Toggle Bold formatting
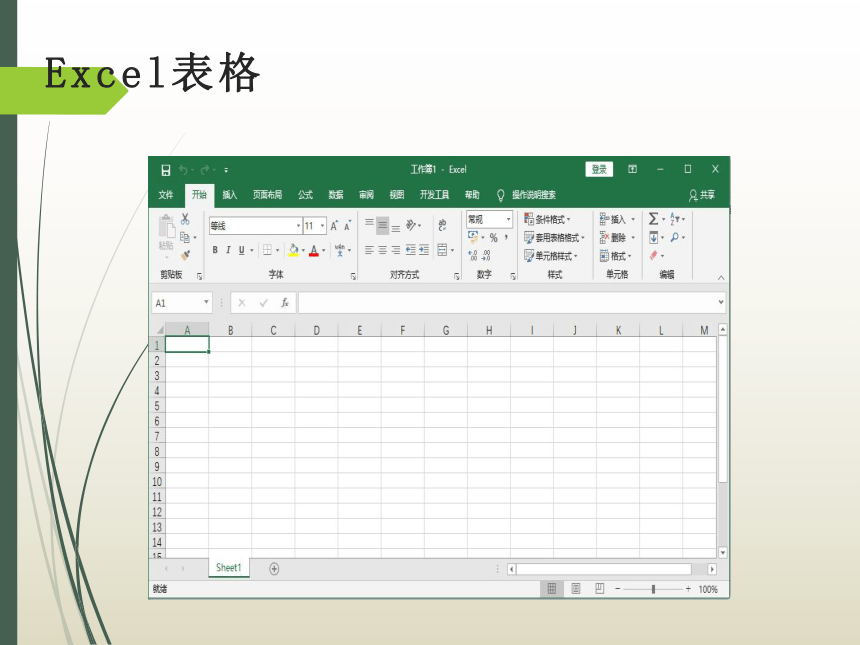 215,250
